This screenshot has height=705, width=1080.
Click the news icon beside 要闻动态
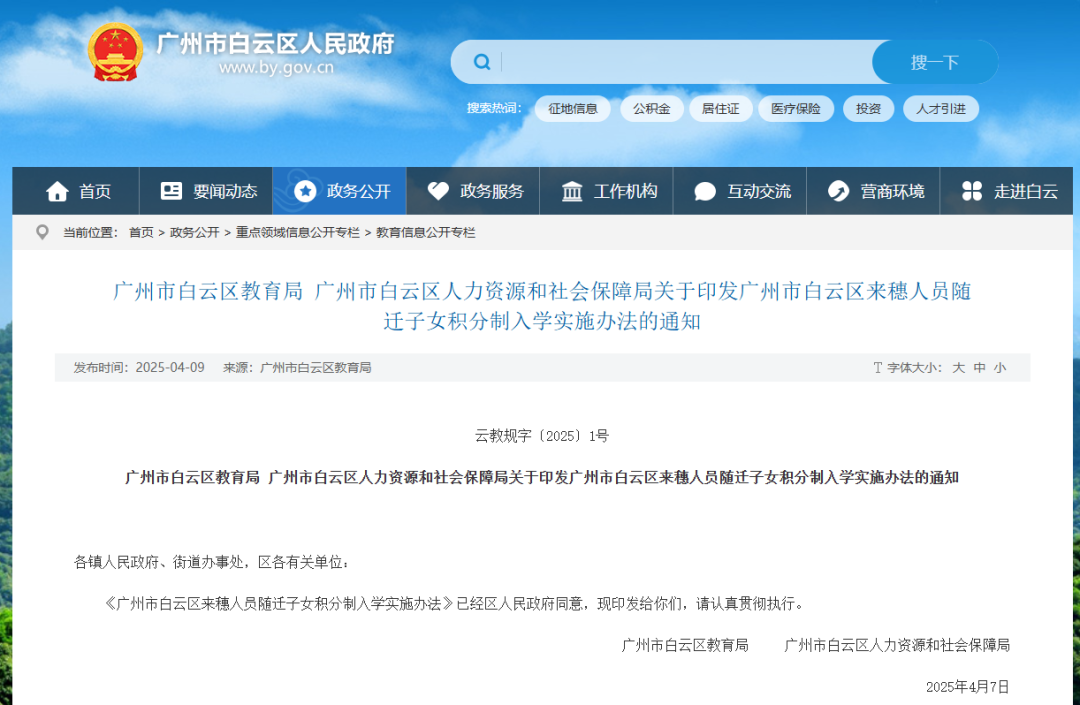pos(172,191)
